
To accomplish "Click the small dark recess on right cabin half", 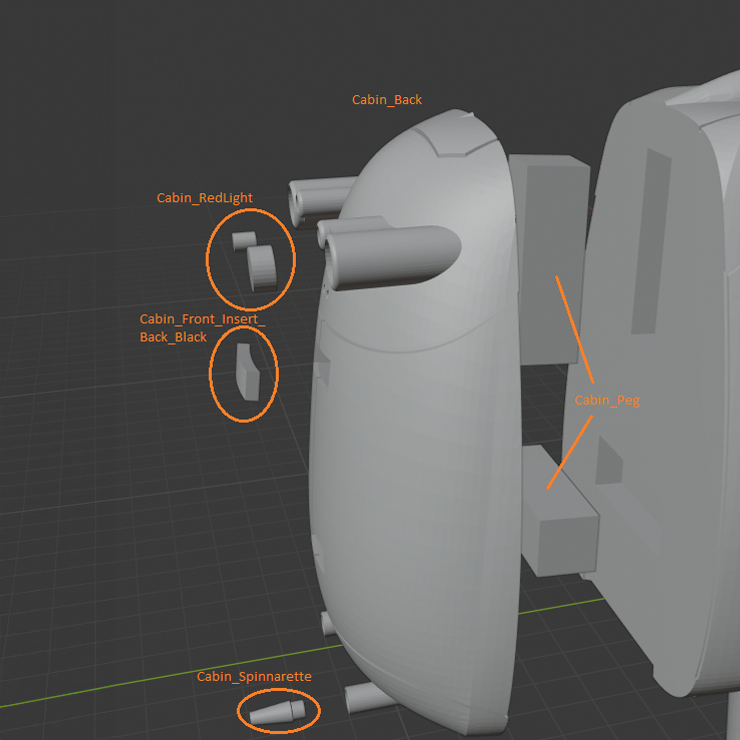I will coord(609,462).
